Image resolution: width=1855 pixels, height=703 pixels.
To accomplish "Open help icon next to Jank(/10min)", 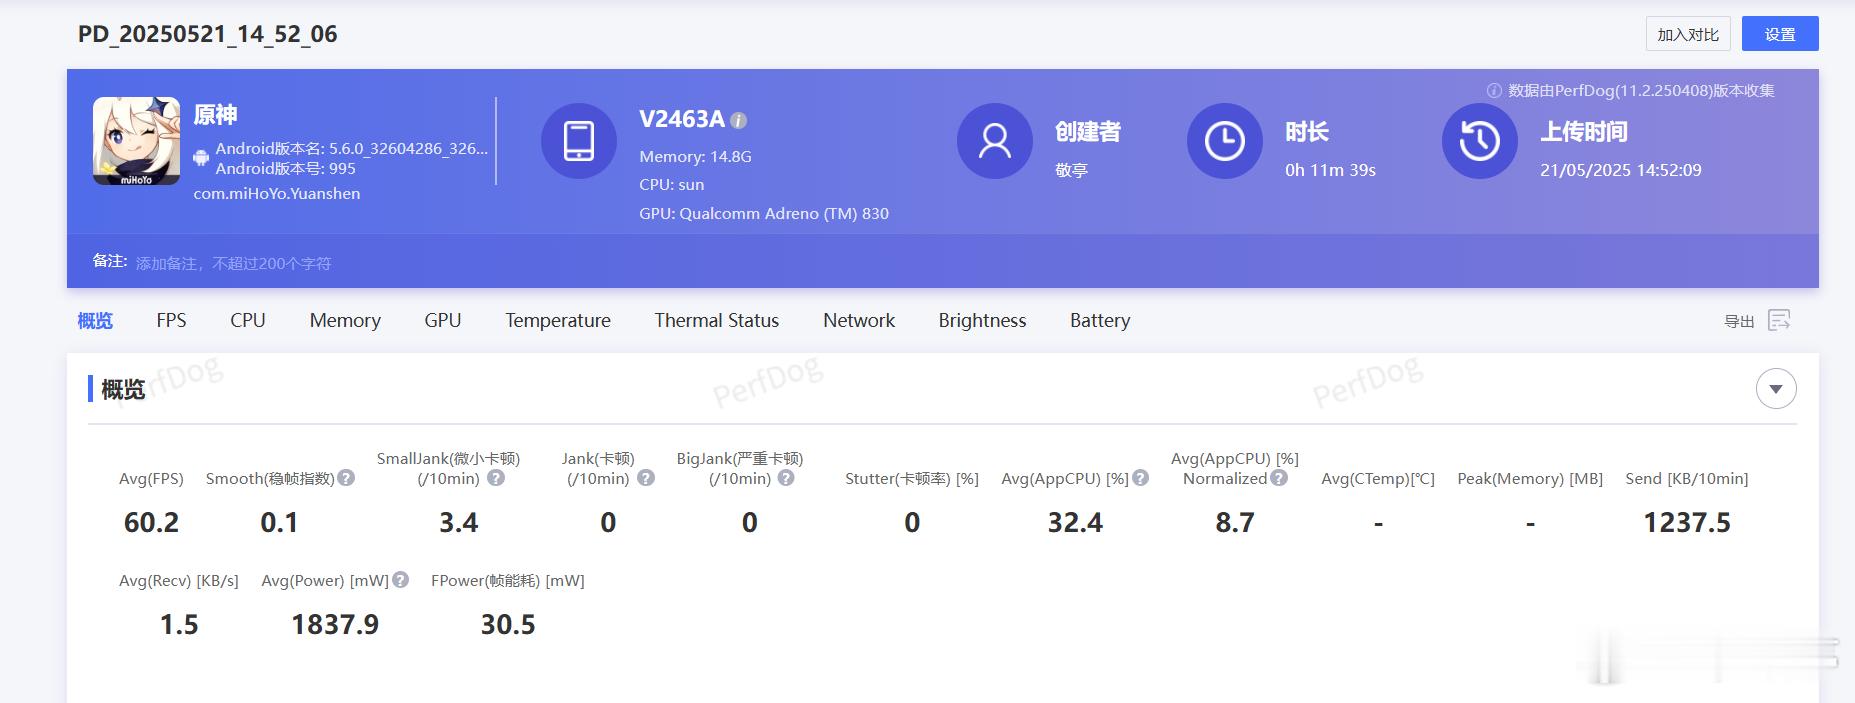I will (x=646, y=478).
